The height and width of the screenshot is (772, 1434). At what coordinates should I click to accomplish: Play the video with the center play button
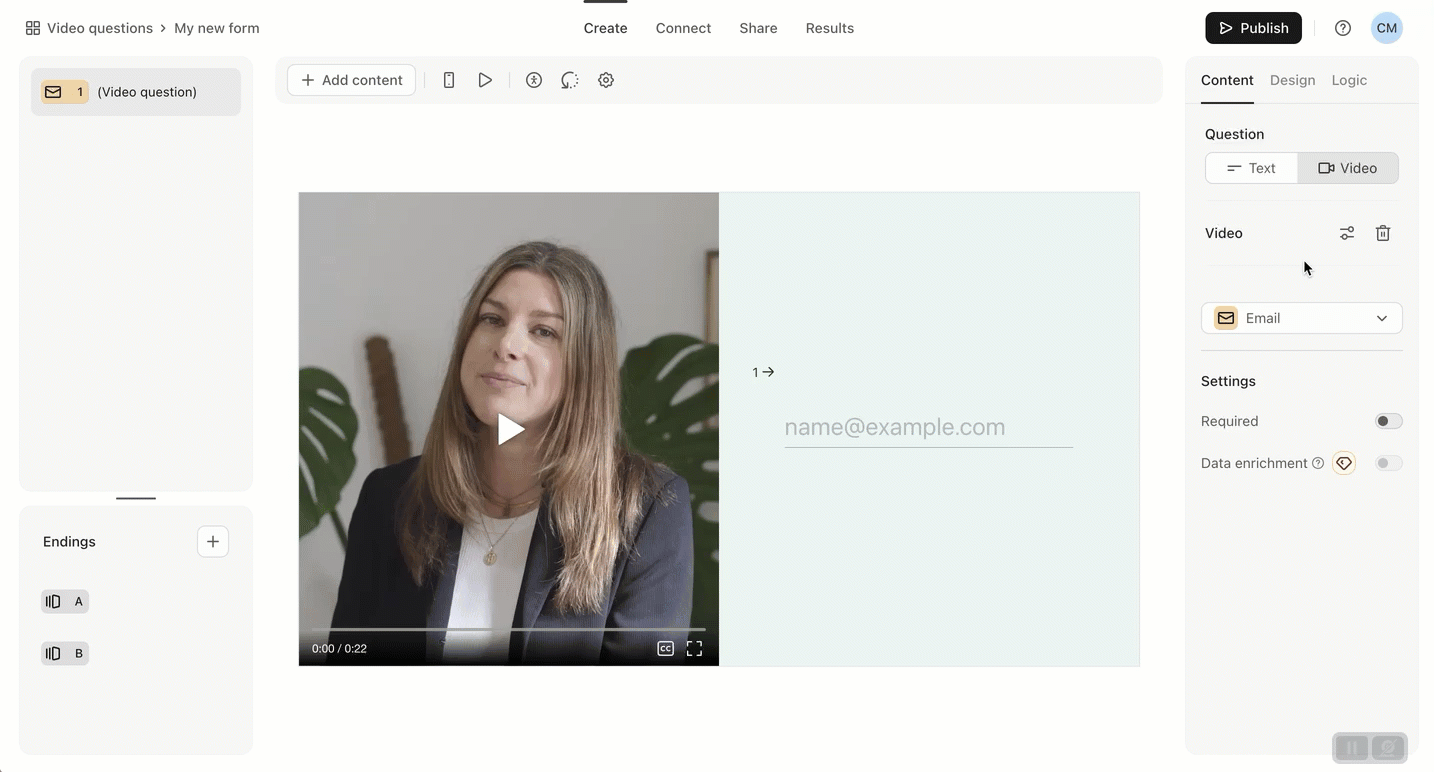(x=510, y=429)
